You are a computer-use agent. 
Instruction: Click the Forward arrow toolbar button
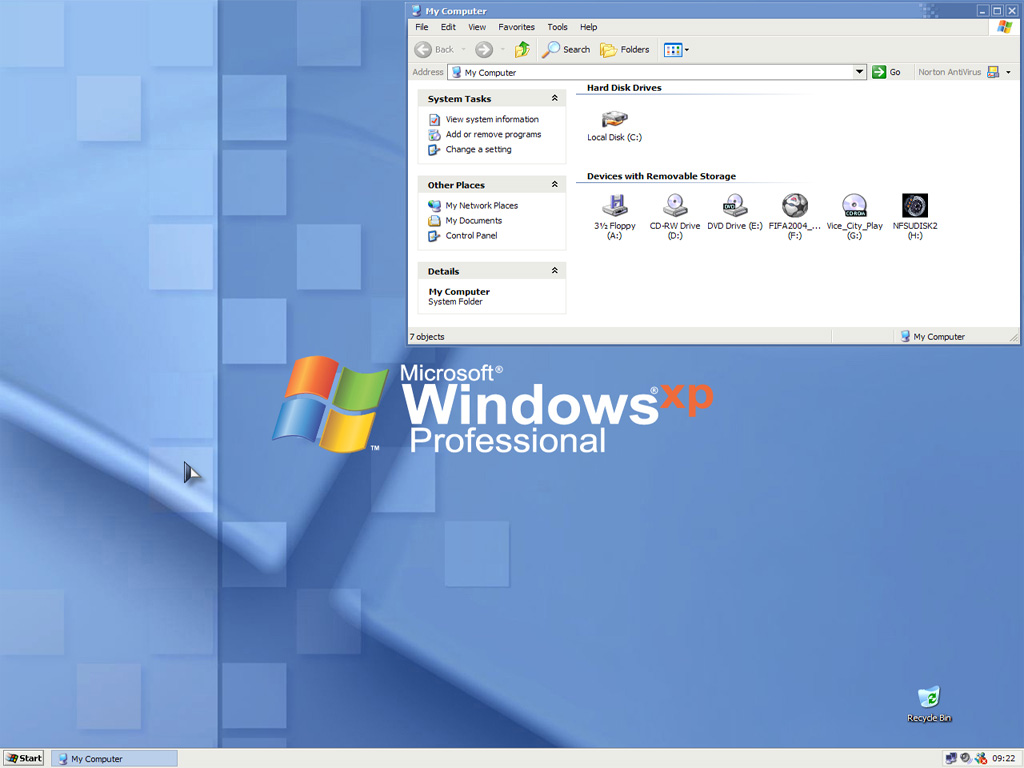(x=484, y=50)
